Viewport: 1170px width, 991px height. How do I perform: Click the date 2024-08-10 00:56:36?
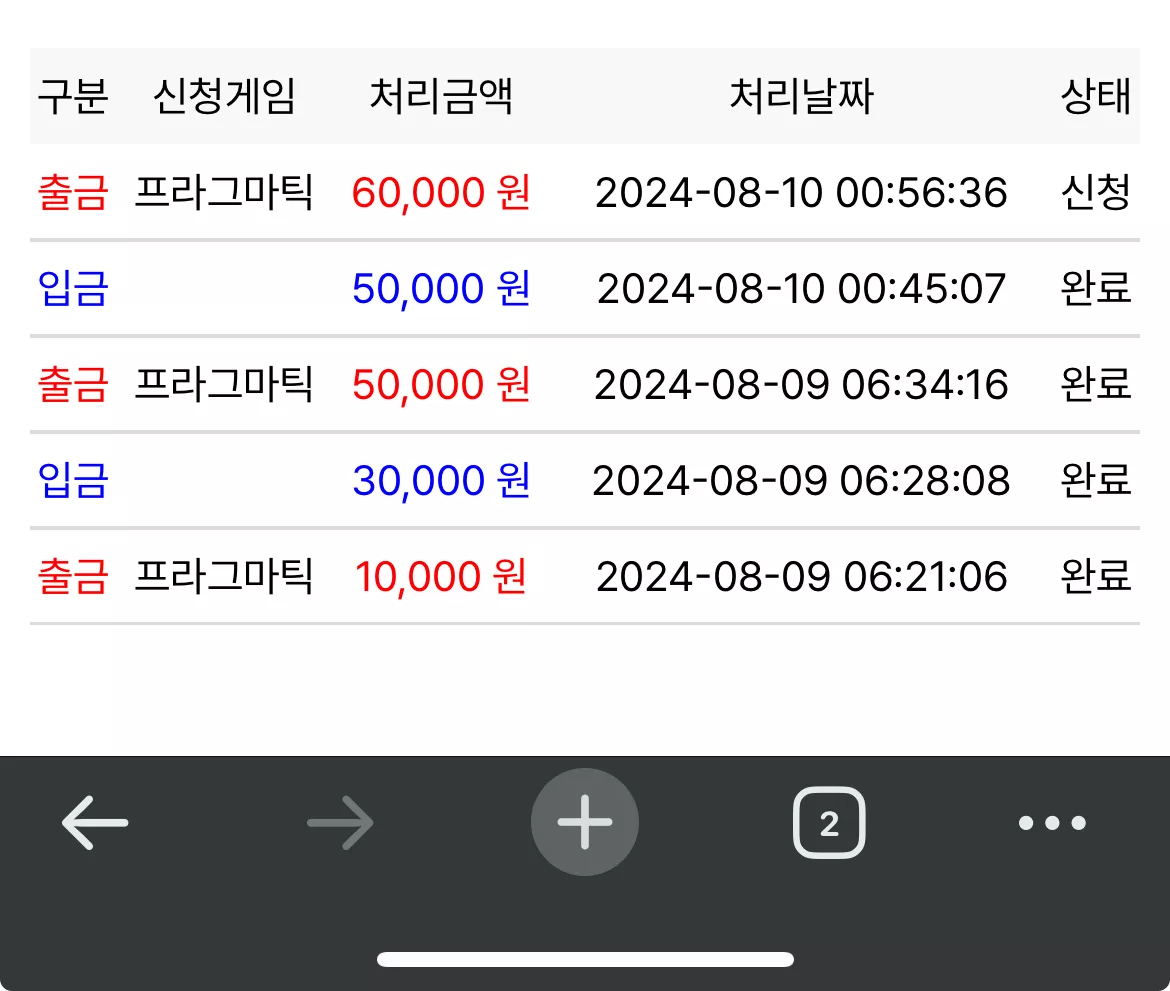801,193
